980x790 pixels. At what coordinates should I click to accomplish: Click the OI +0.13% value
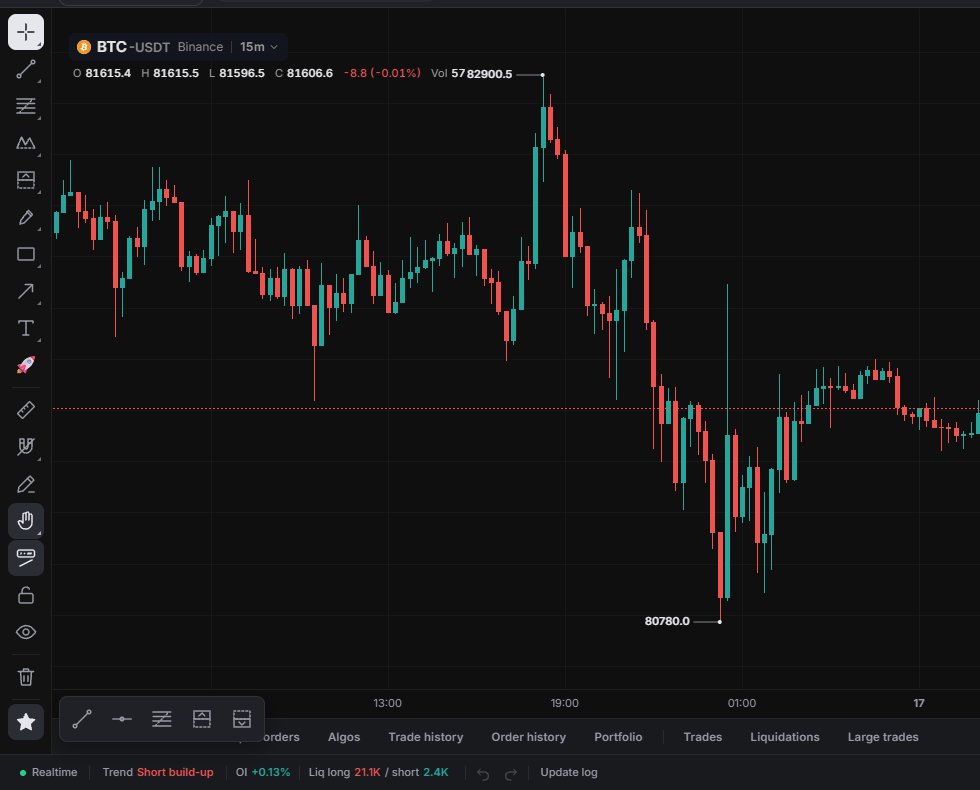262,772
